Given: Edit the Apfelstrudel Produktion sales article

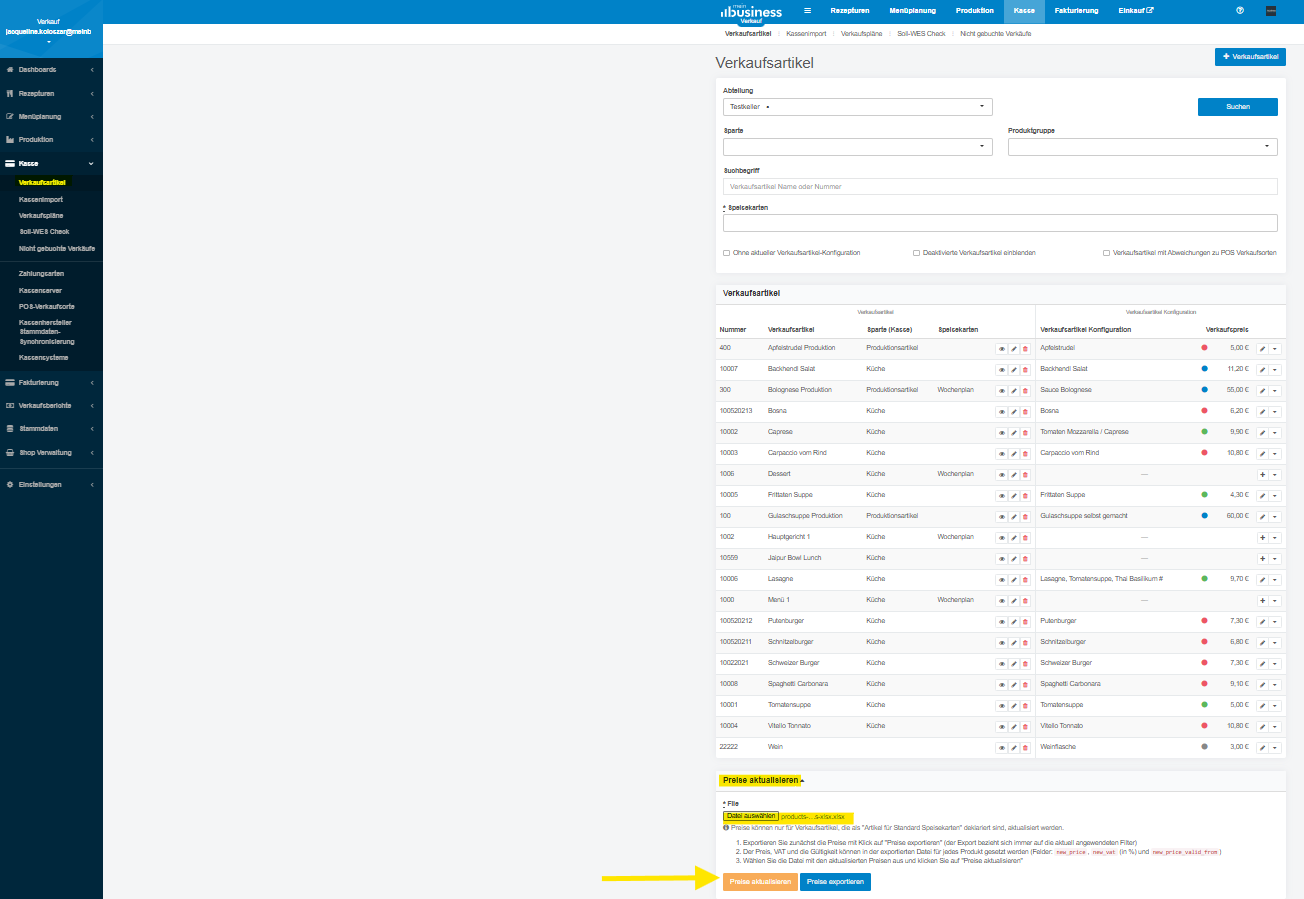Looking at the screenshot, I should pyautogui.click(x=1013, y=348).
